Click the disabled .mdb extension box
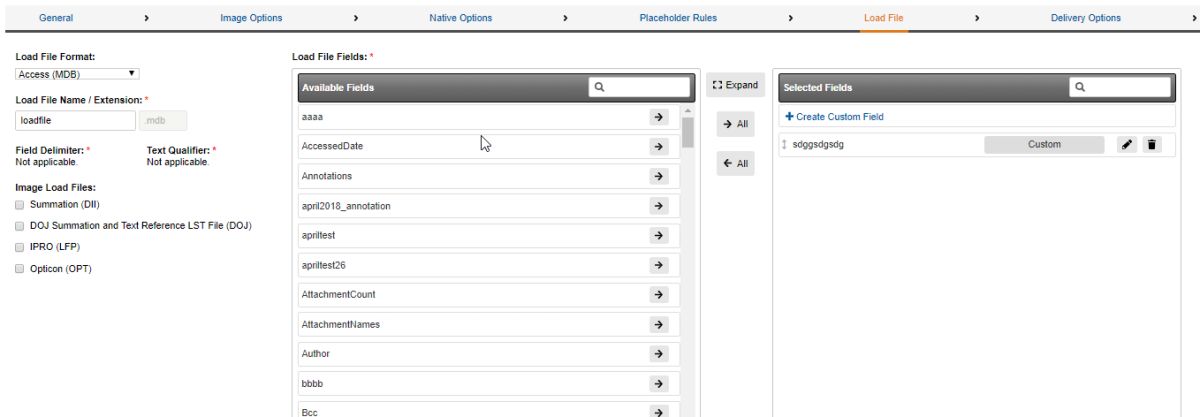The width and height of the screenshot is (1200, 417). 163,120
